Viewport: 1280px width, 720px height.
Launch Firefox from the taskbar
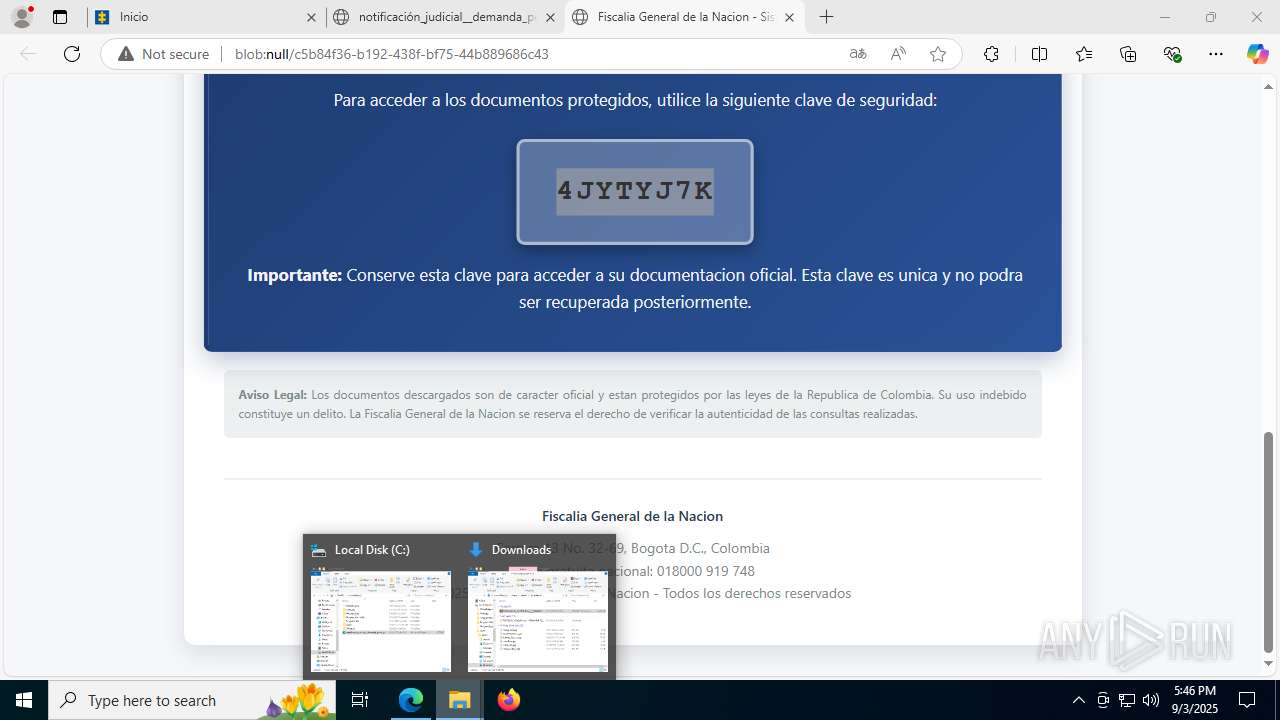pyautogui.click(x=509, y=700)
